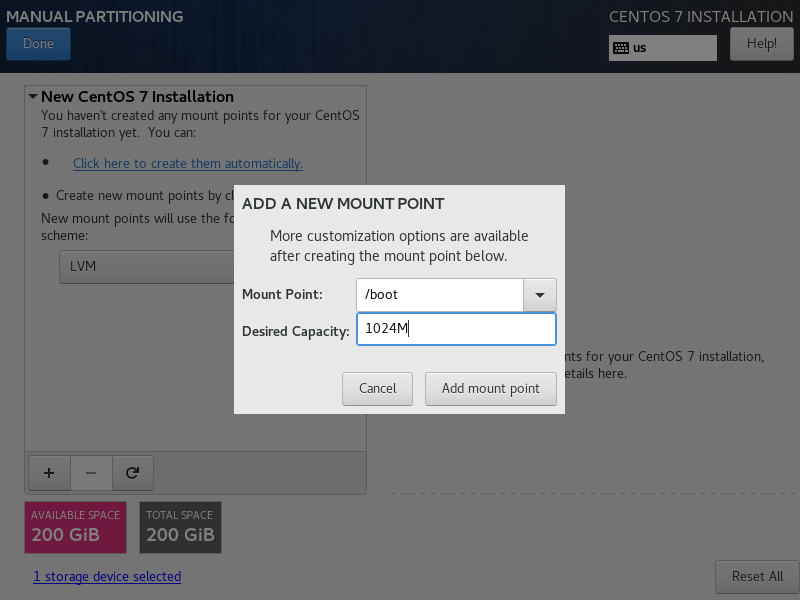This screenshot has width=800, height=600.
Task: Click the create them automatically link
Action: (x=188, y=163)
